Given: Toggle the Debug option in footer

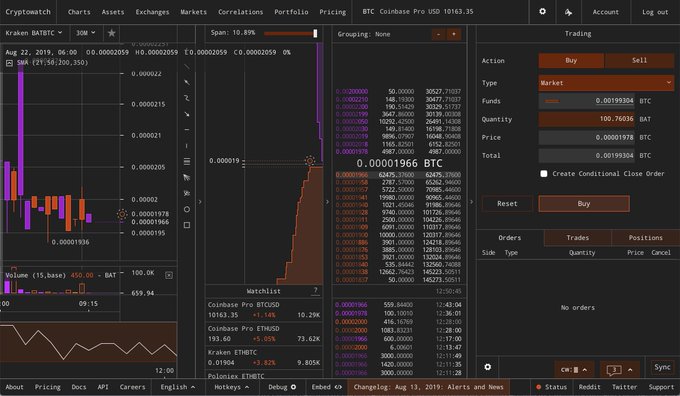Looking at the screenshot, I should [x=282, y=387].
